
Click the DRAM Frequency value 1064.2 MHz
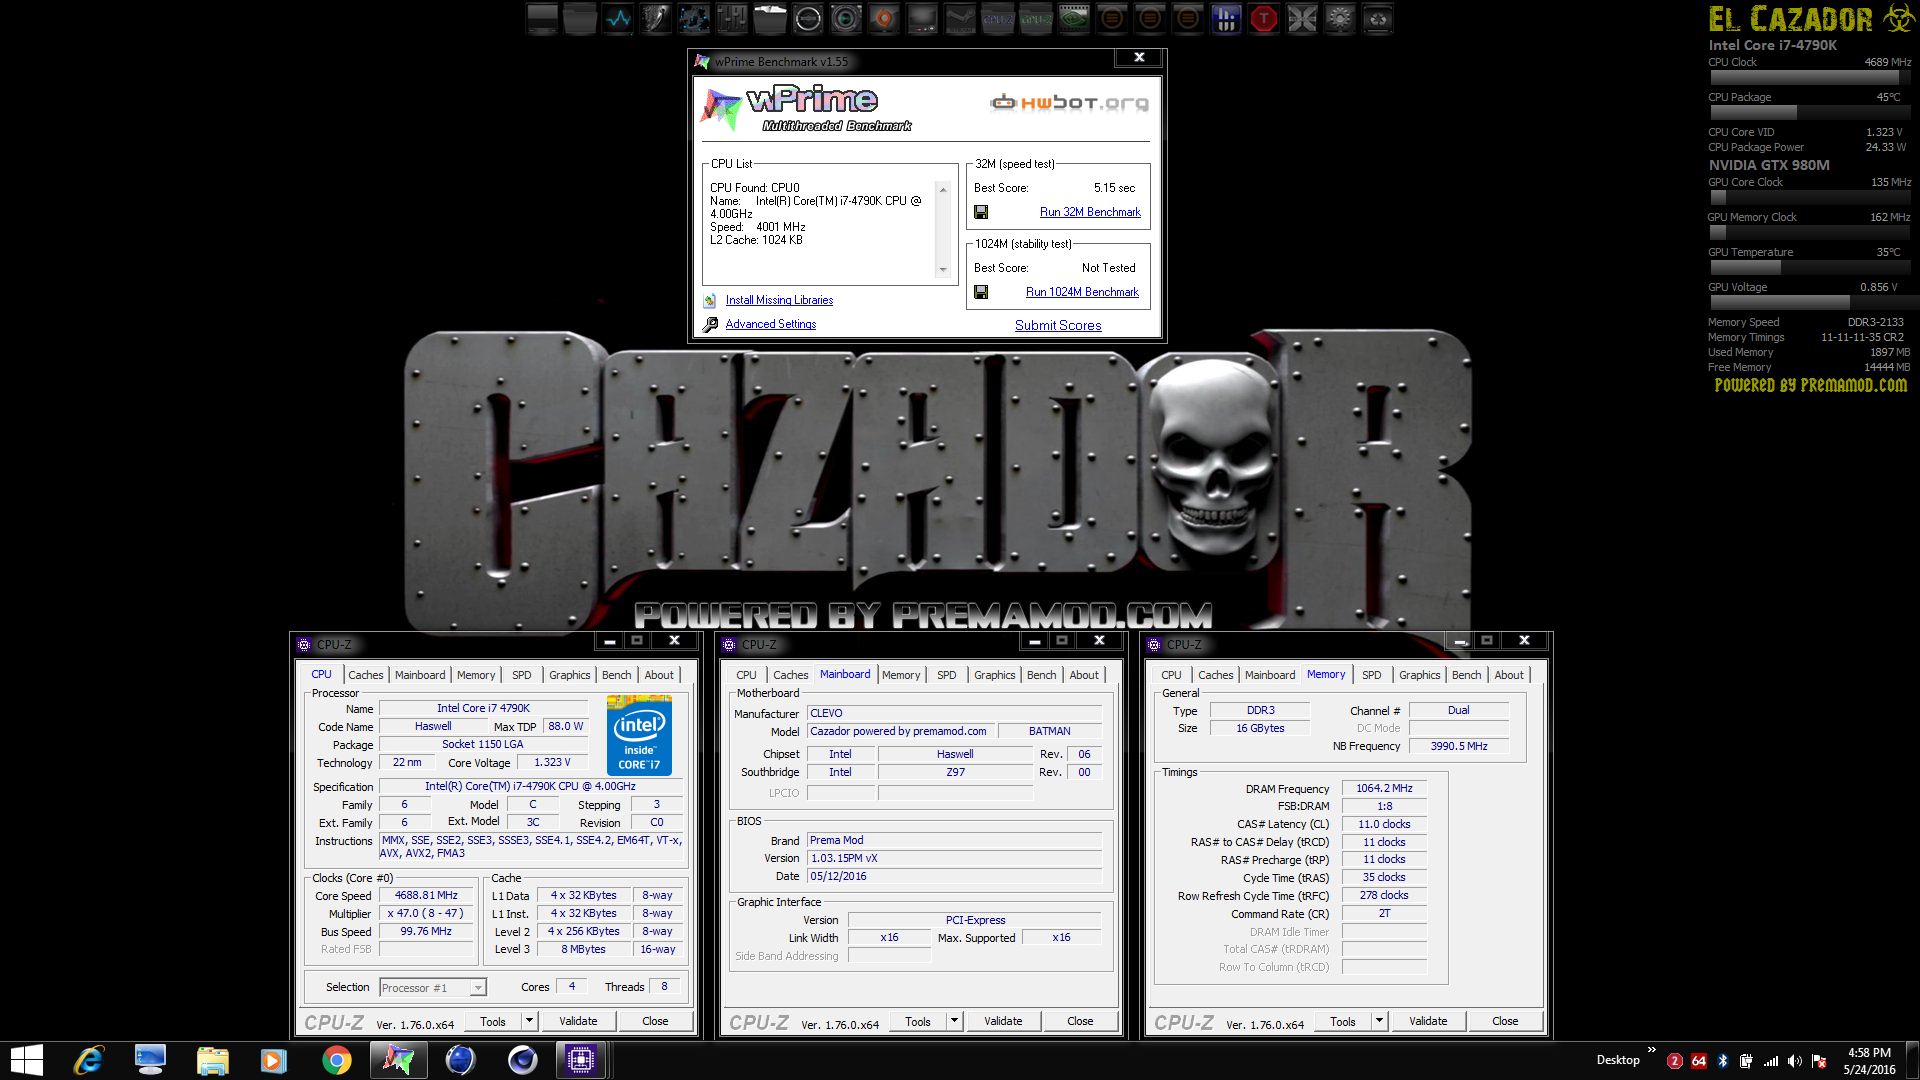[x=1384, y=788]
